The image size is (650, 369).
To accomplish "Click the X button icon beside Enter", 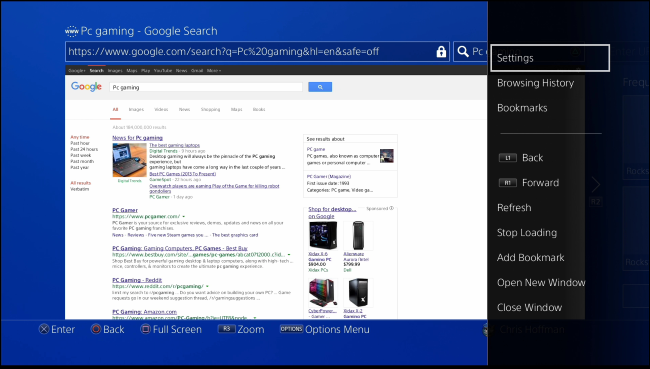I will coord(44,329).
